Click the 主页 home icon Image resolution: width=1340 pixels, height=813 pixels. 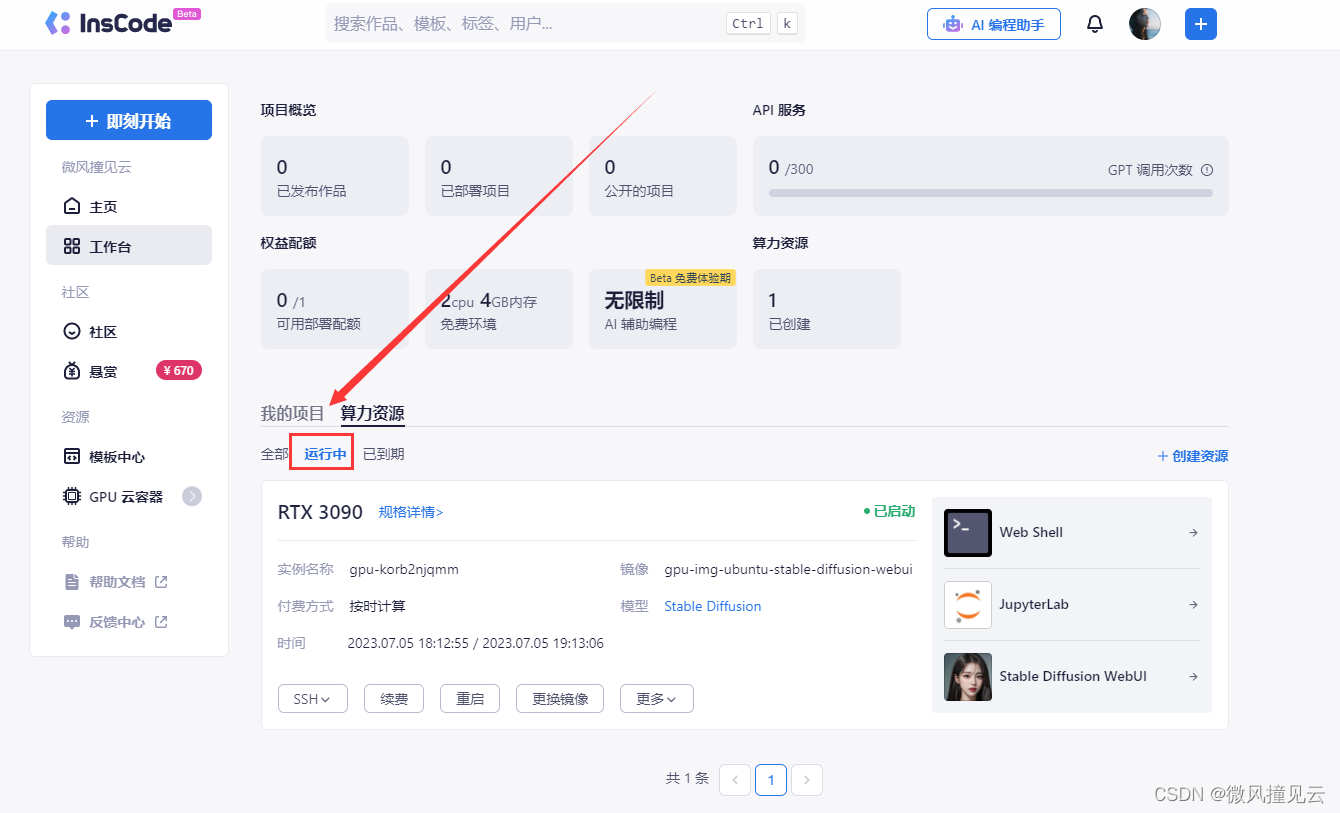[71, 206]
